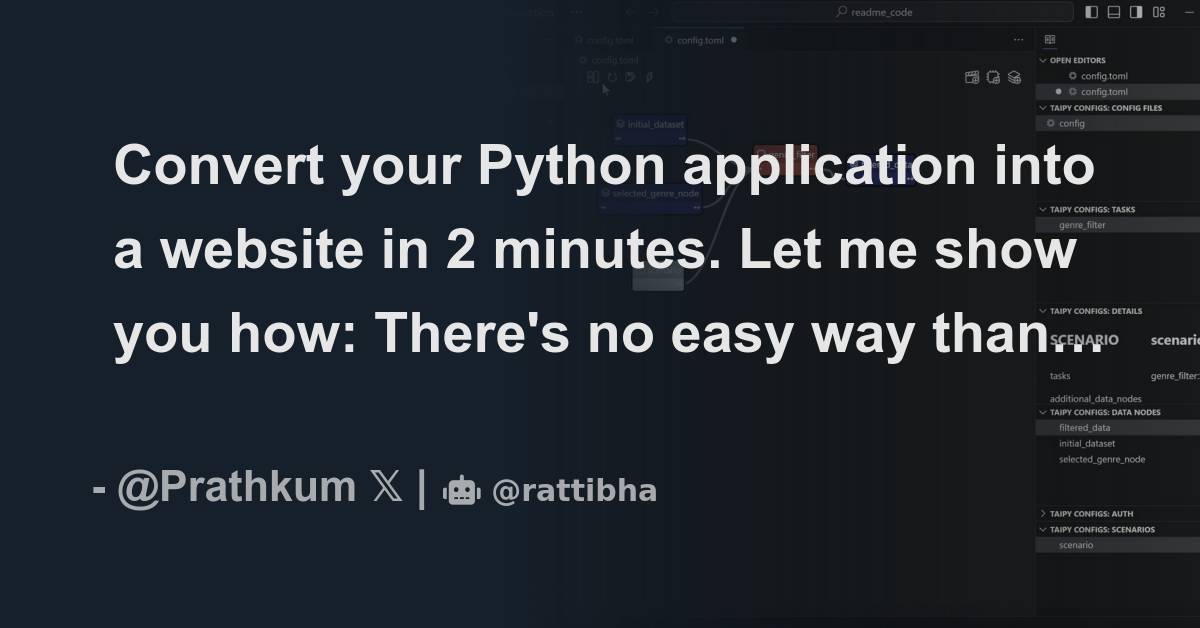The width and height of the screenshot is (1200, 628).
Task: Open the Taipy Configs view icon in the sidebar
Action: click(x=1049, y=38)
